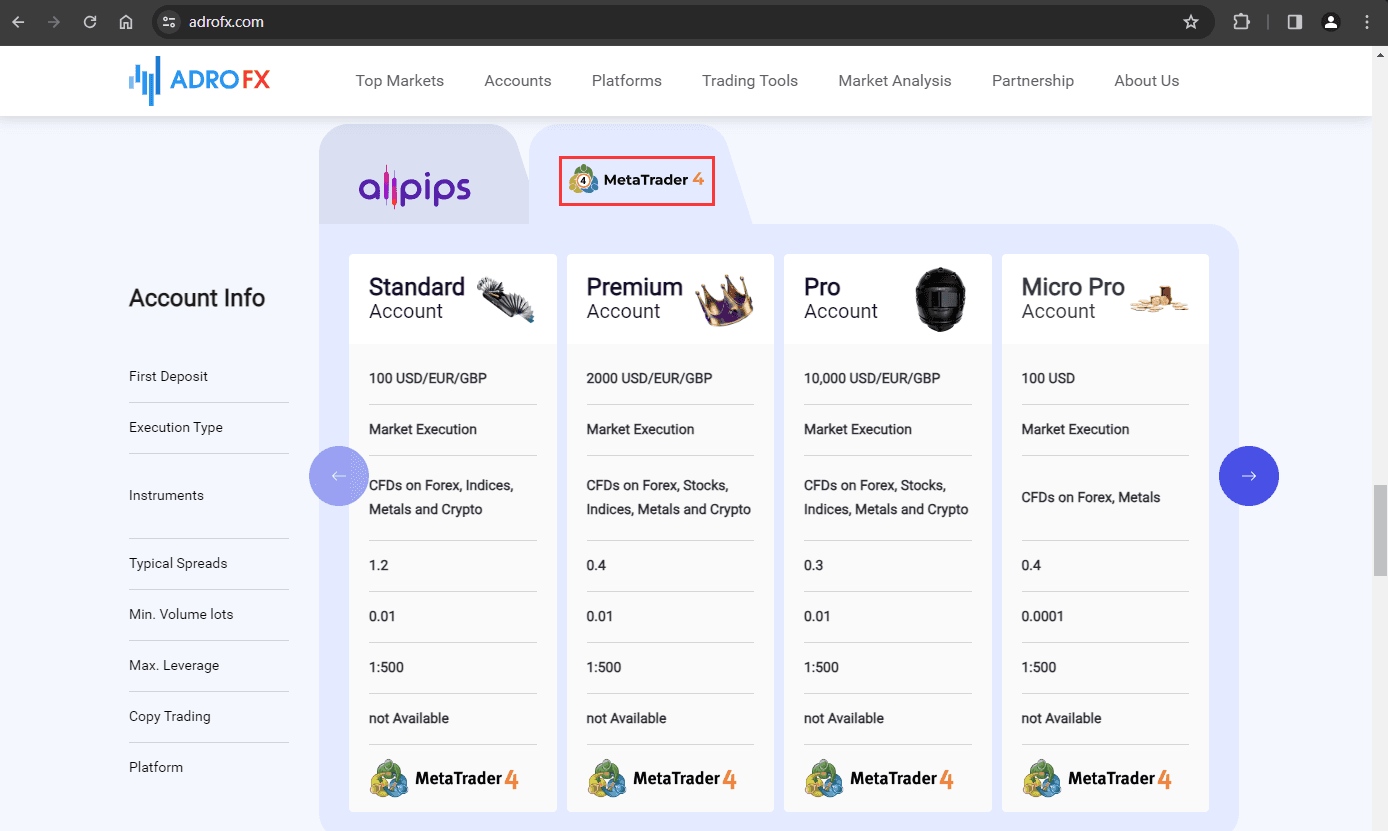Screen dimensions: 1388x831
Task: Click MetaTrader 4 logo in Pro column
Action: point(879,778)
